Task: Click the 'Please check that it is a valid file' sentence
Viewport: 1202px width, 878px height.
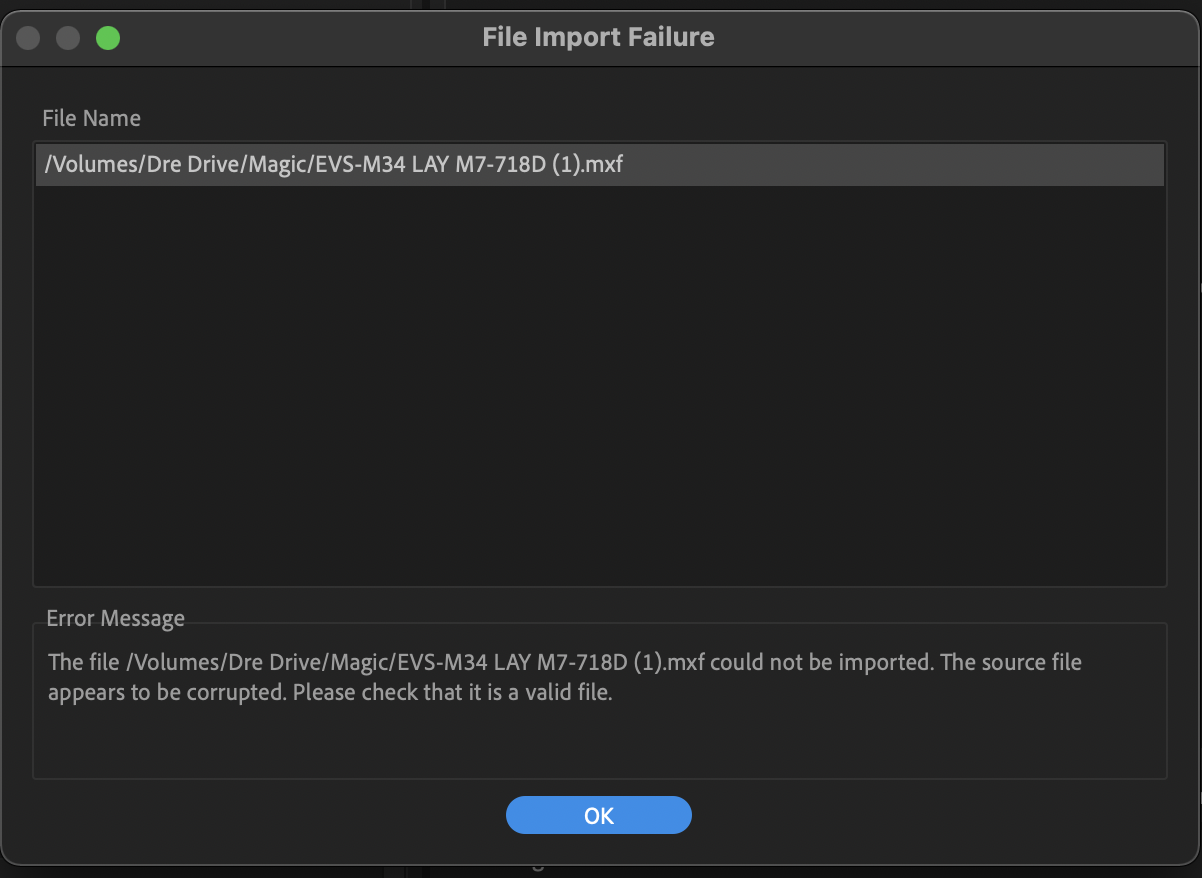Action: coord(452,692)
